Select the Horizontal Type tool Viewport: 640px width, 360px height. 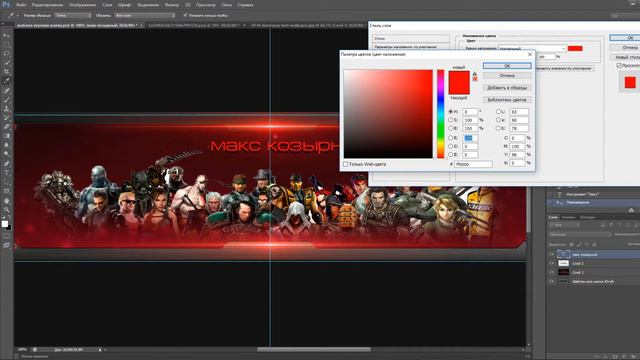click(x=6, y=172)
